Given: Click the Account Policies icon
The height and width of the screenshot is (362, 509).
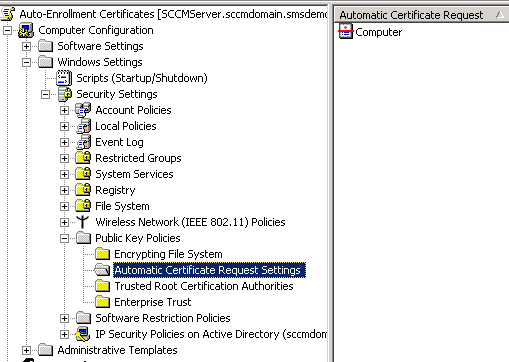Looking at the screenshot, I should (83, 110).
